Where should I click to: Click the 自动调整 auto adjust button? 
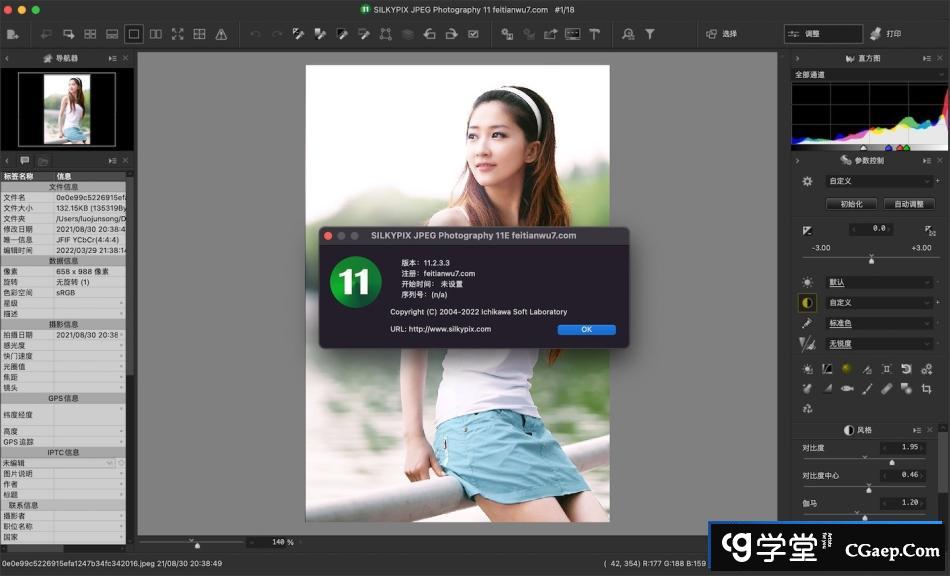pyautogui.click(x=908, y=204)
